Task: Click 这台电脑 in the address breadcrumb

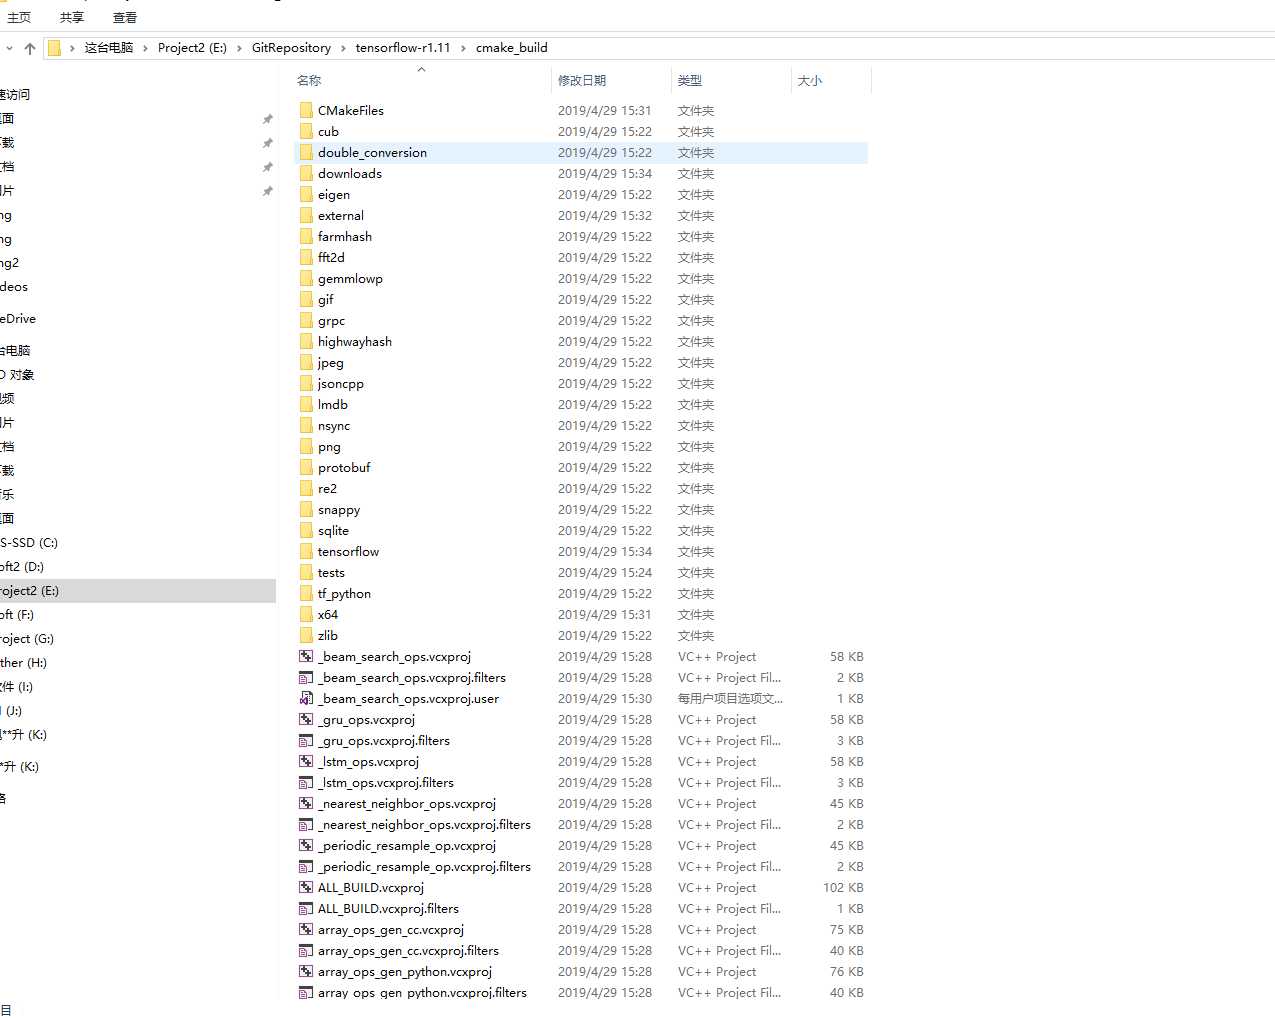Action: click(x=109, y=48)
